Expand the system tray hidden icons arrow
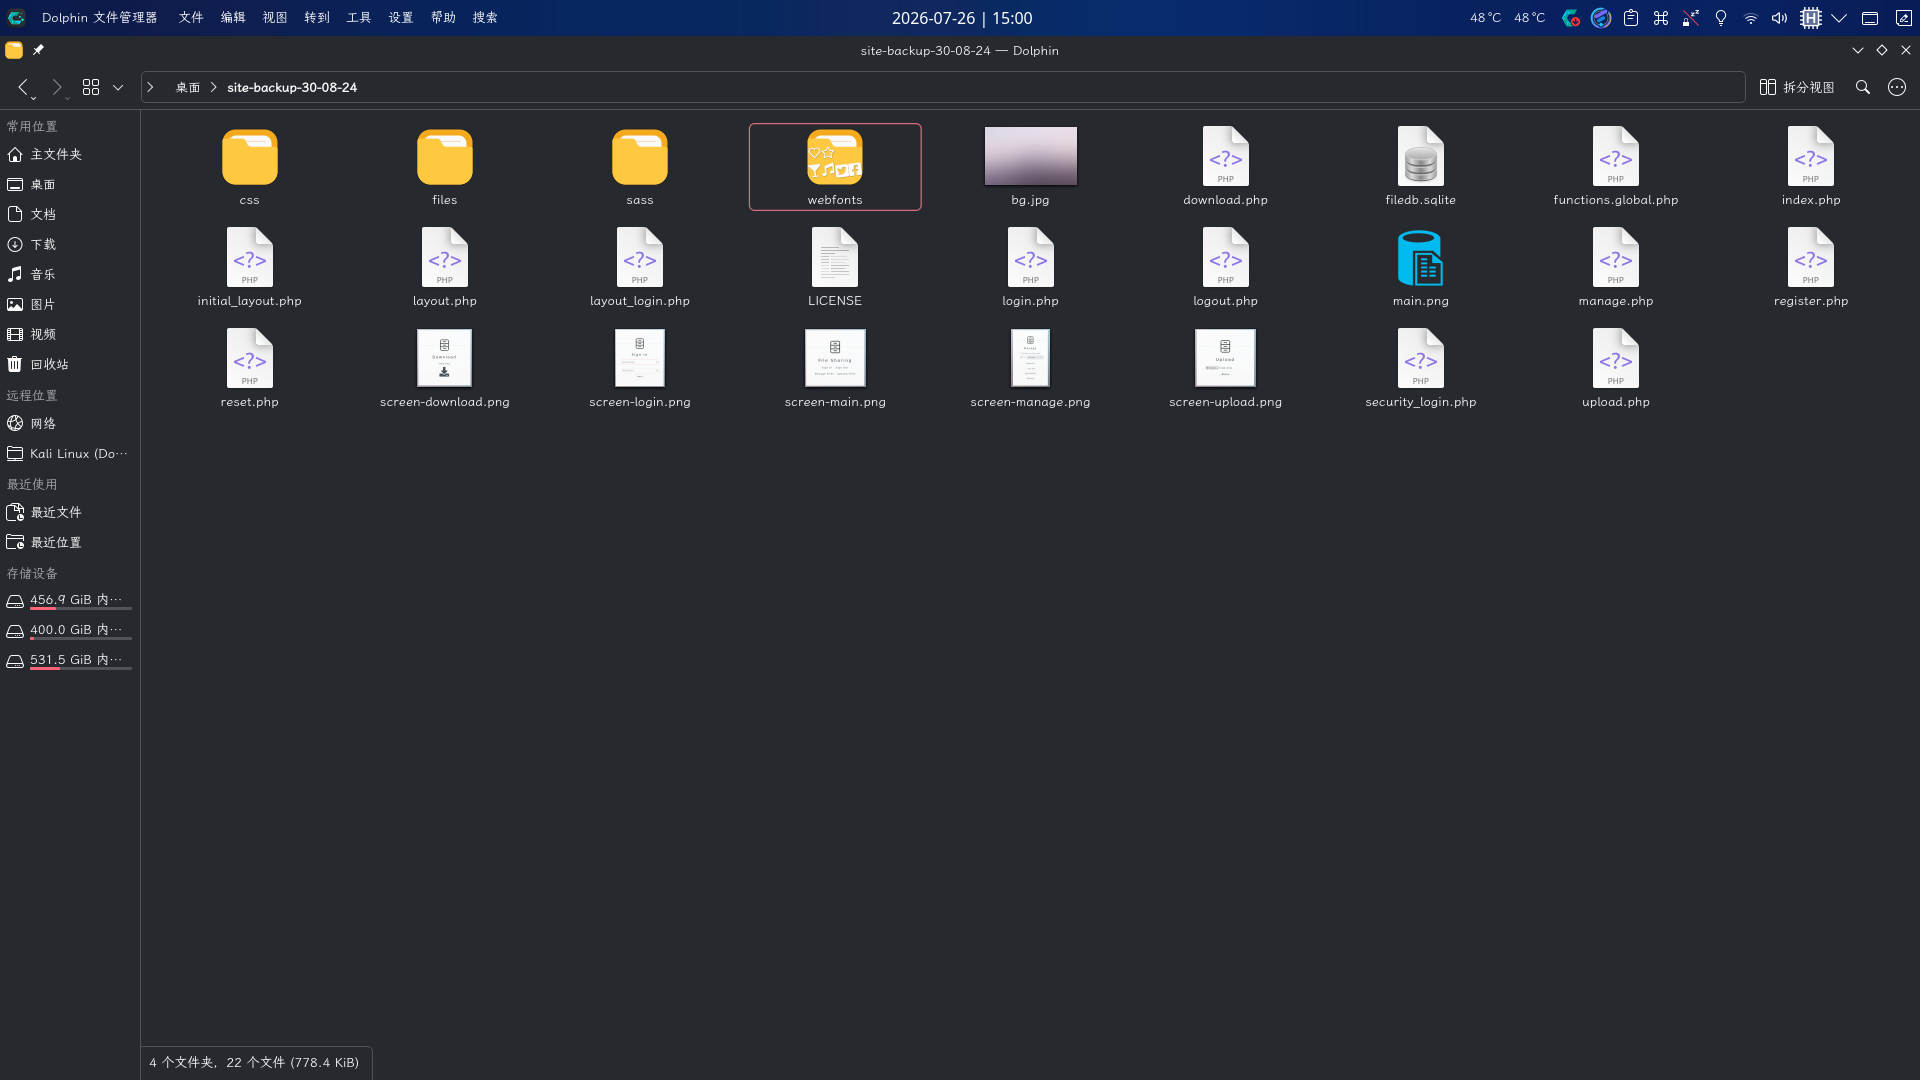Viewport: 1920px width, 1080px height. pos(1839,18)
